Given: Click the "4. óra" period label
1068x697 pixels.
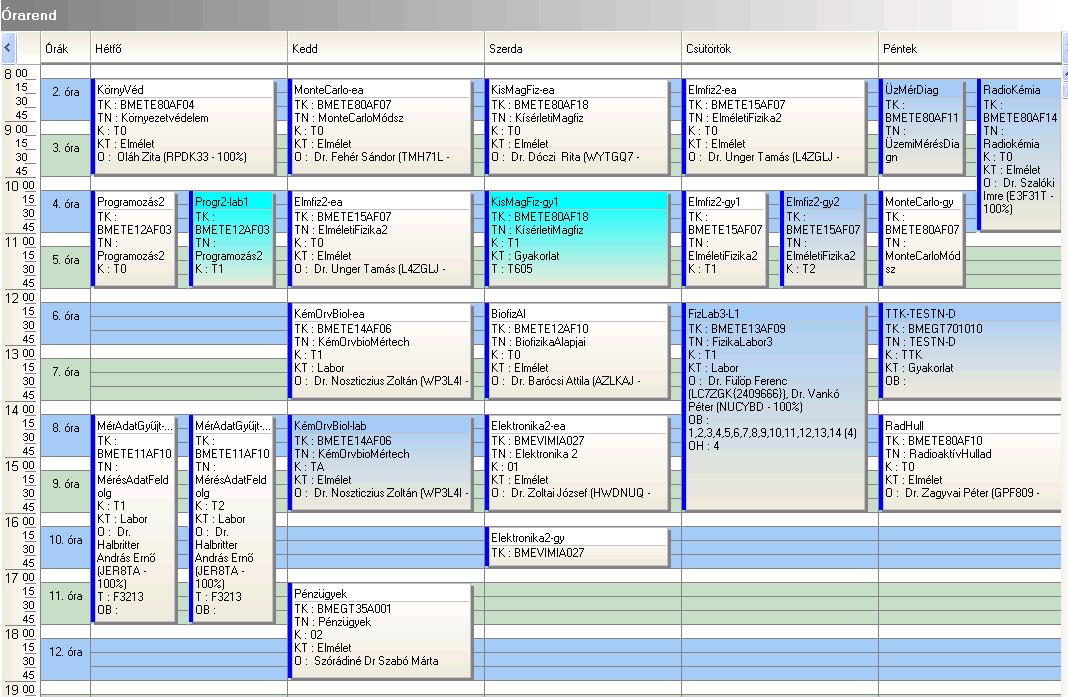Looking at the screenshot, I should click(x=65, y=204).
